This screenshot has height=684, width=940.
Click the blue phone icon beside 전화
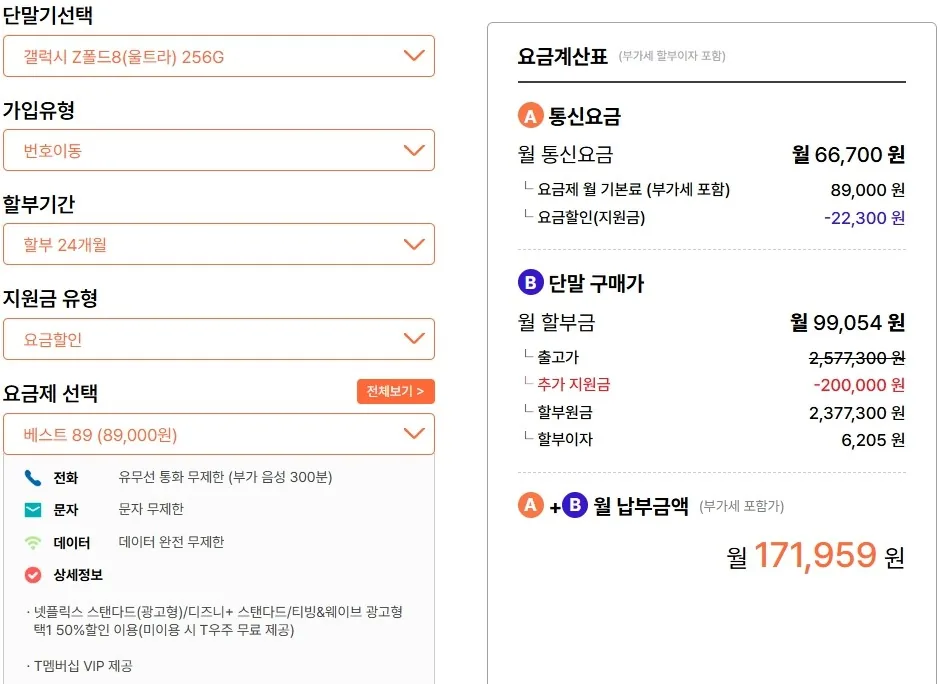[33, 478]
